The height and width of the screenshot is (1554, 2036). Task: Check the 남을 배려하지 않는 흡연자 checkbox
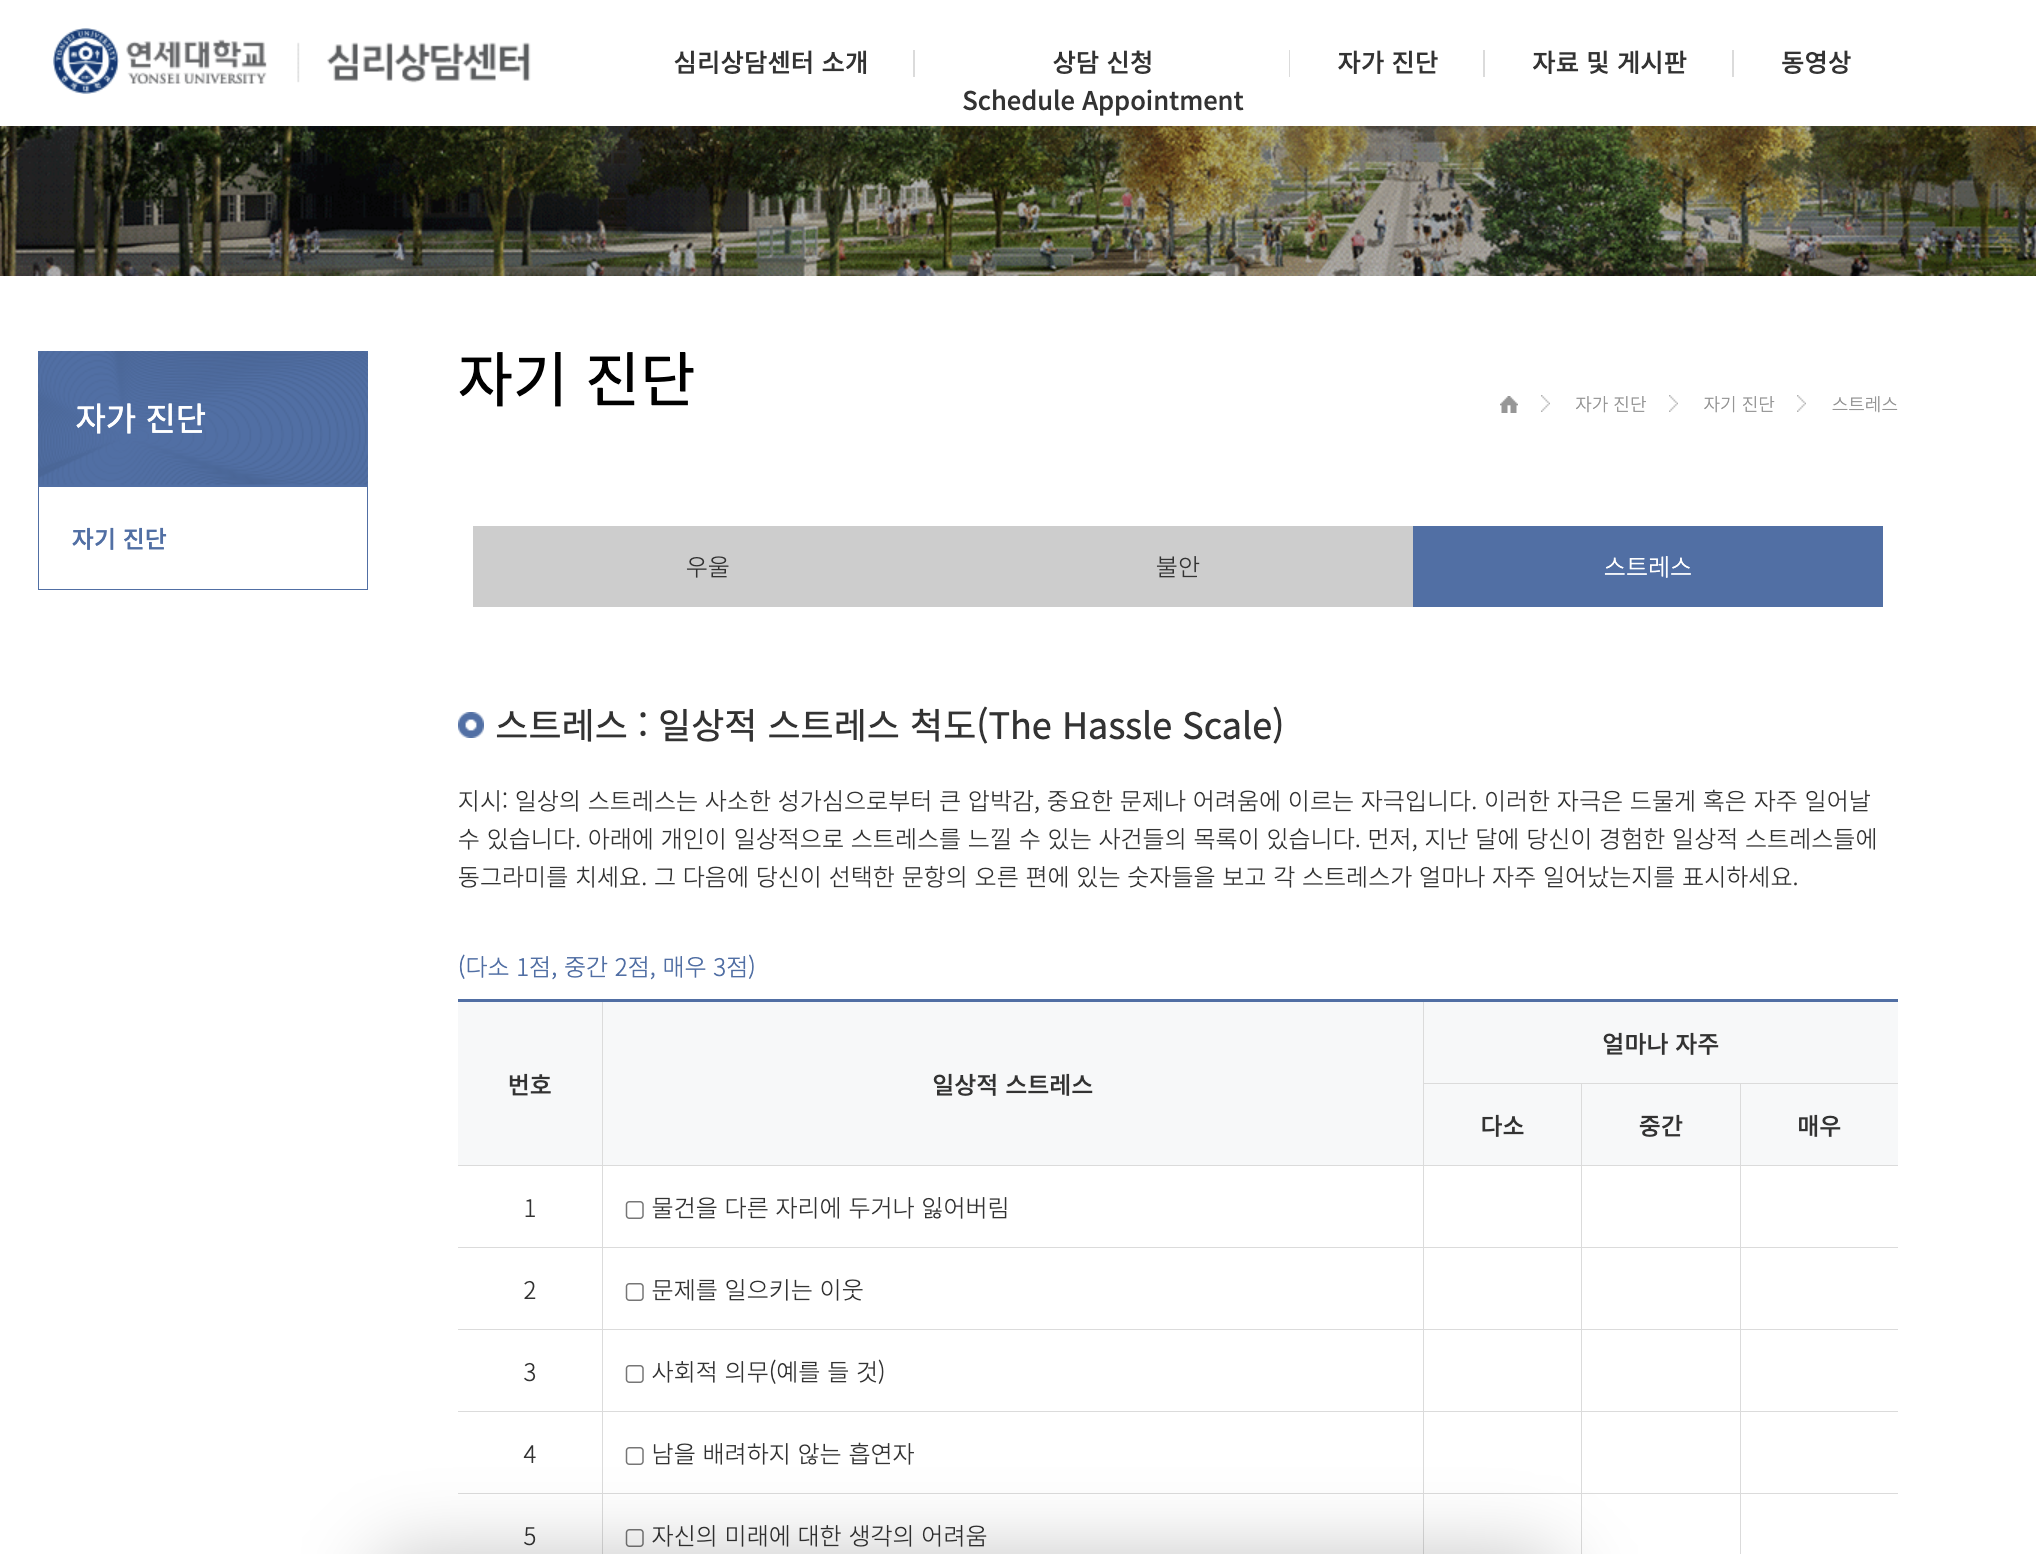pyautogui.click(x=633, y=1455)
